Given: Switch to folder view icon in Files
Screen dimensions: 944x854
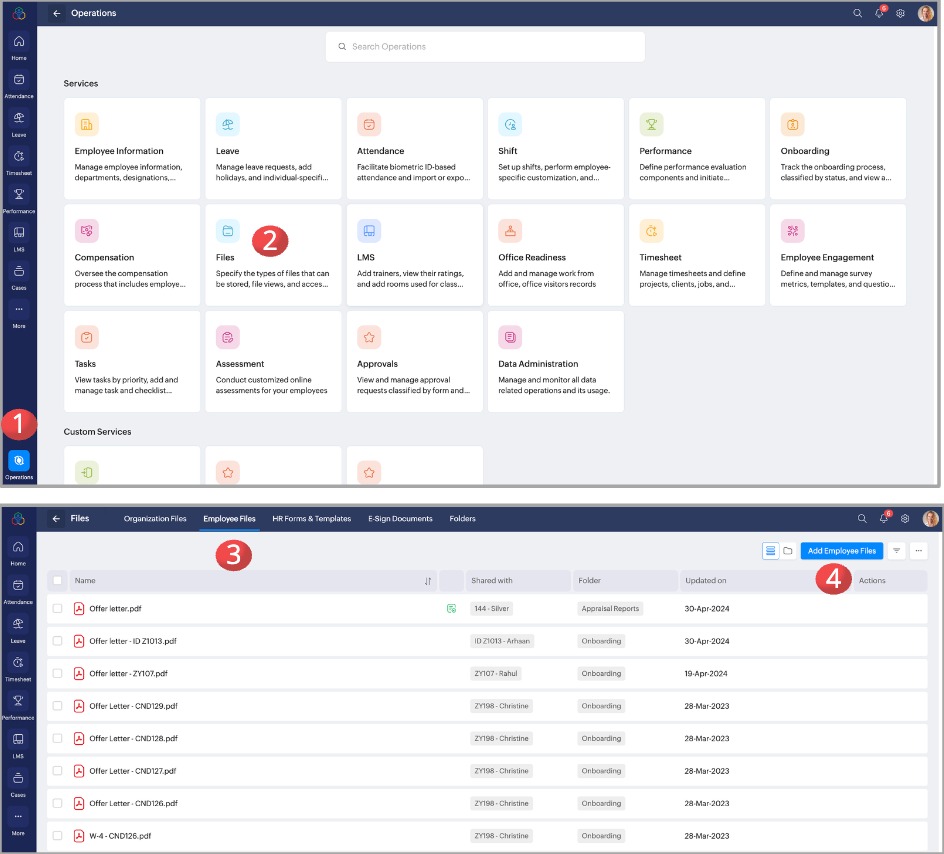Looking at the screenshot, I should 788,550.
